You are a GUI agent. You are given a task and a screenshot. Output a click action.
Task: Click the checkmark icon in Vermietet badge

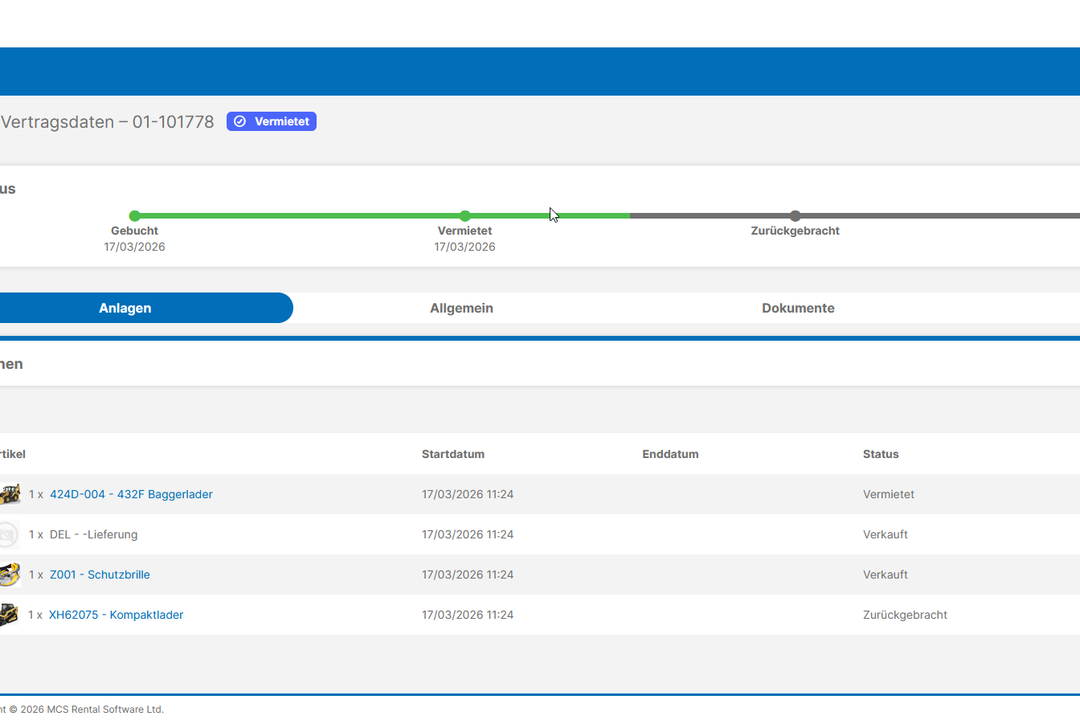click(x=240, y=121)
